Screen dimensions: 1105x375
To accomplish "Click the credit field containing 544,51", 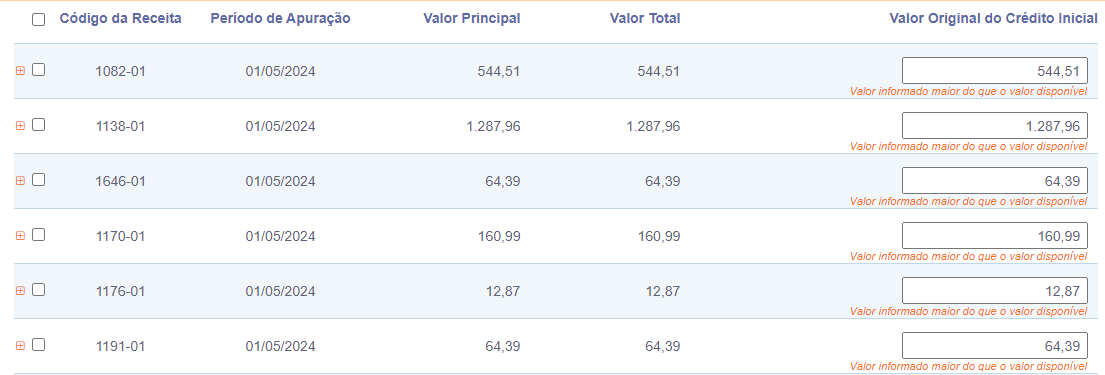I will tap(995, 70).
